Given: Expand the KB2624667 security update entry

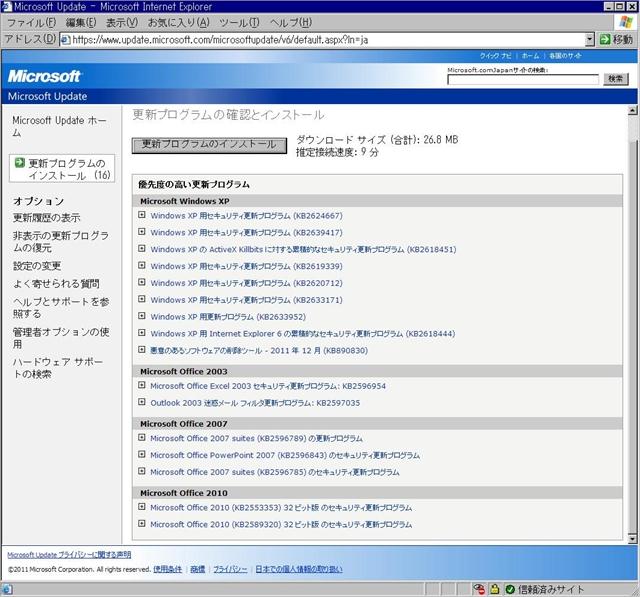Looking at the screenshot, I should click(142, 215).
